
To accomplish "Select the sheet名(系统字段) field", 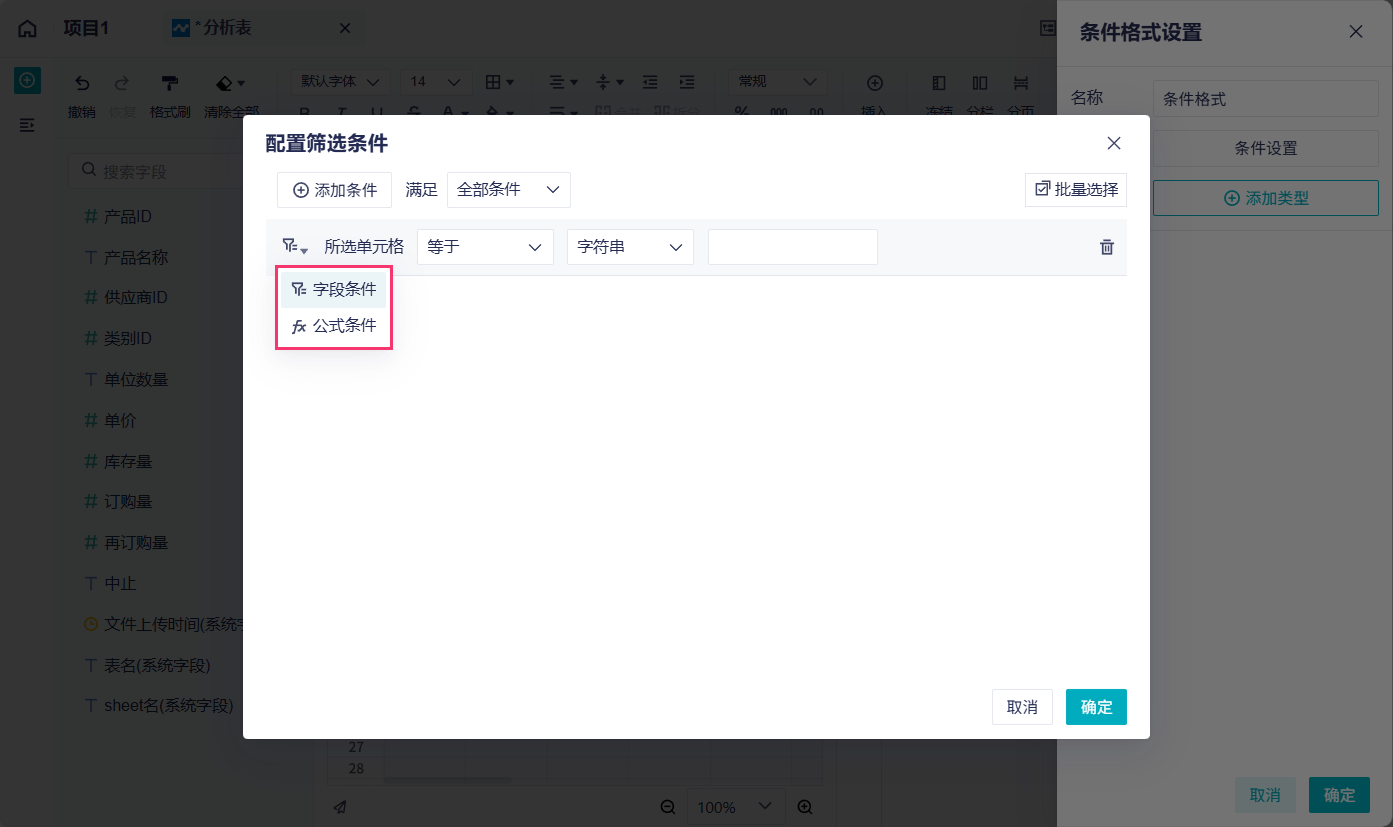I will point(168,706).
